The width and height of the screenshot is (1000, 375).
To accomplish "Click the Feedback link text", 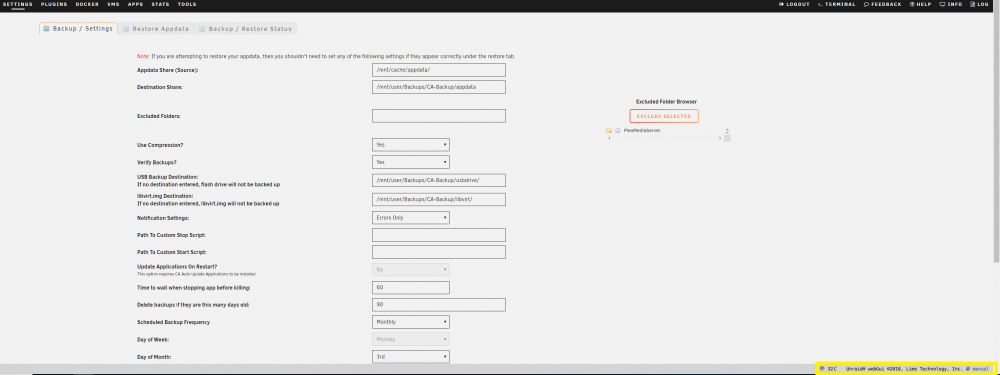I will pyautogui.click(x=886, y=4).
